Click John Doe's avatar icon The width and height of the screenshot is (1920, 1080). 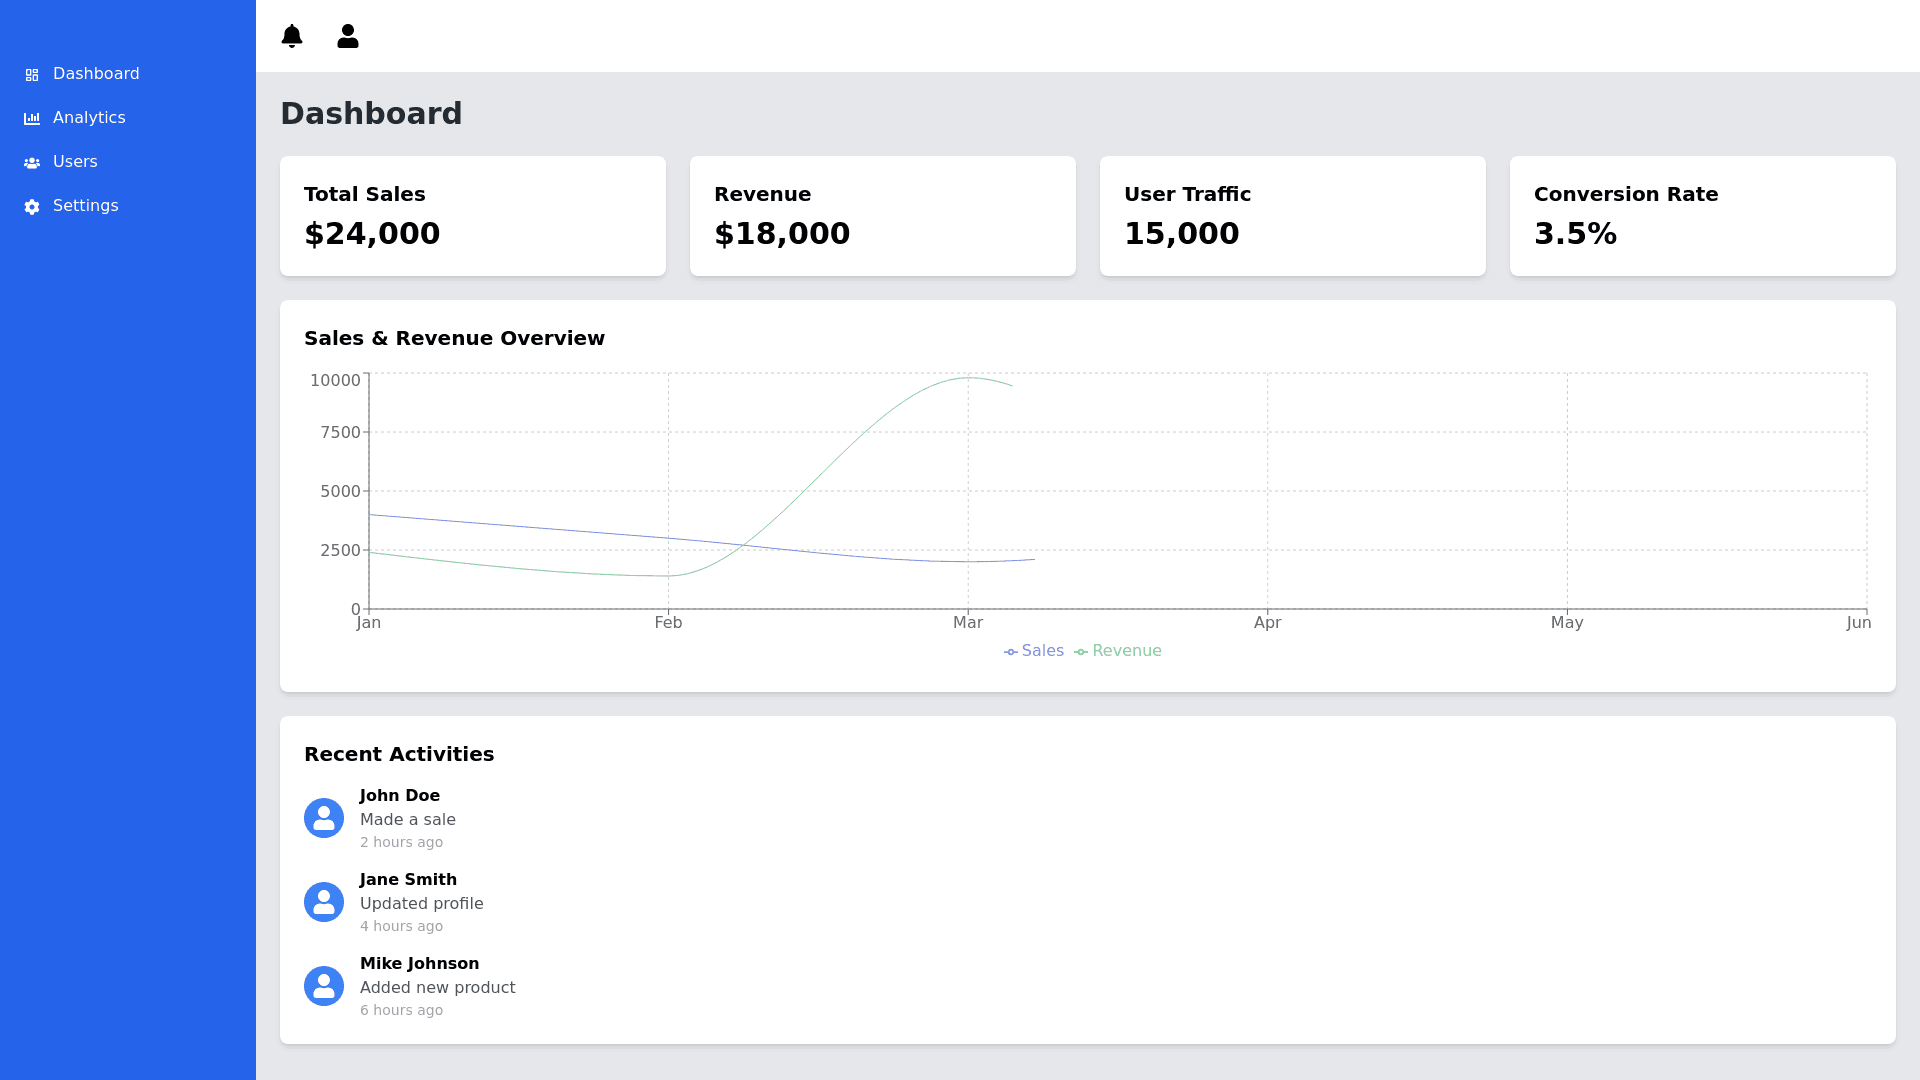[x=324, y=818]
